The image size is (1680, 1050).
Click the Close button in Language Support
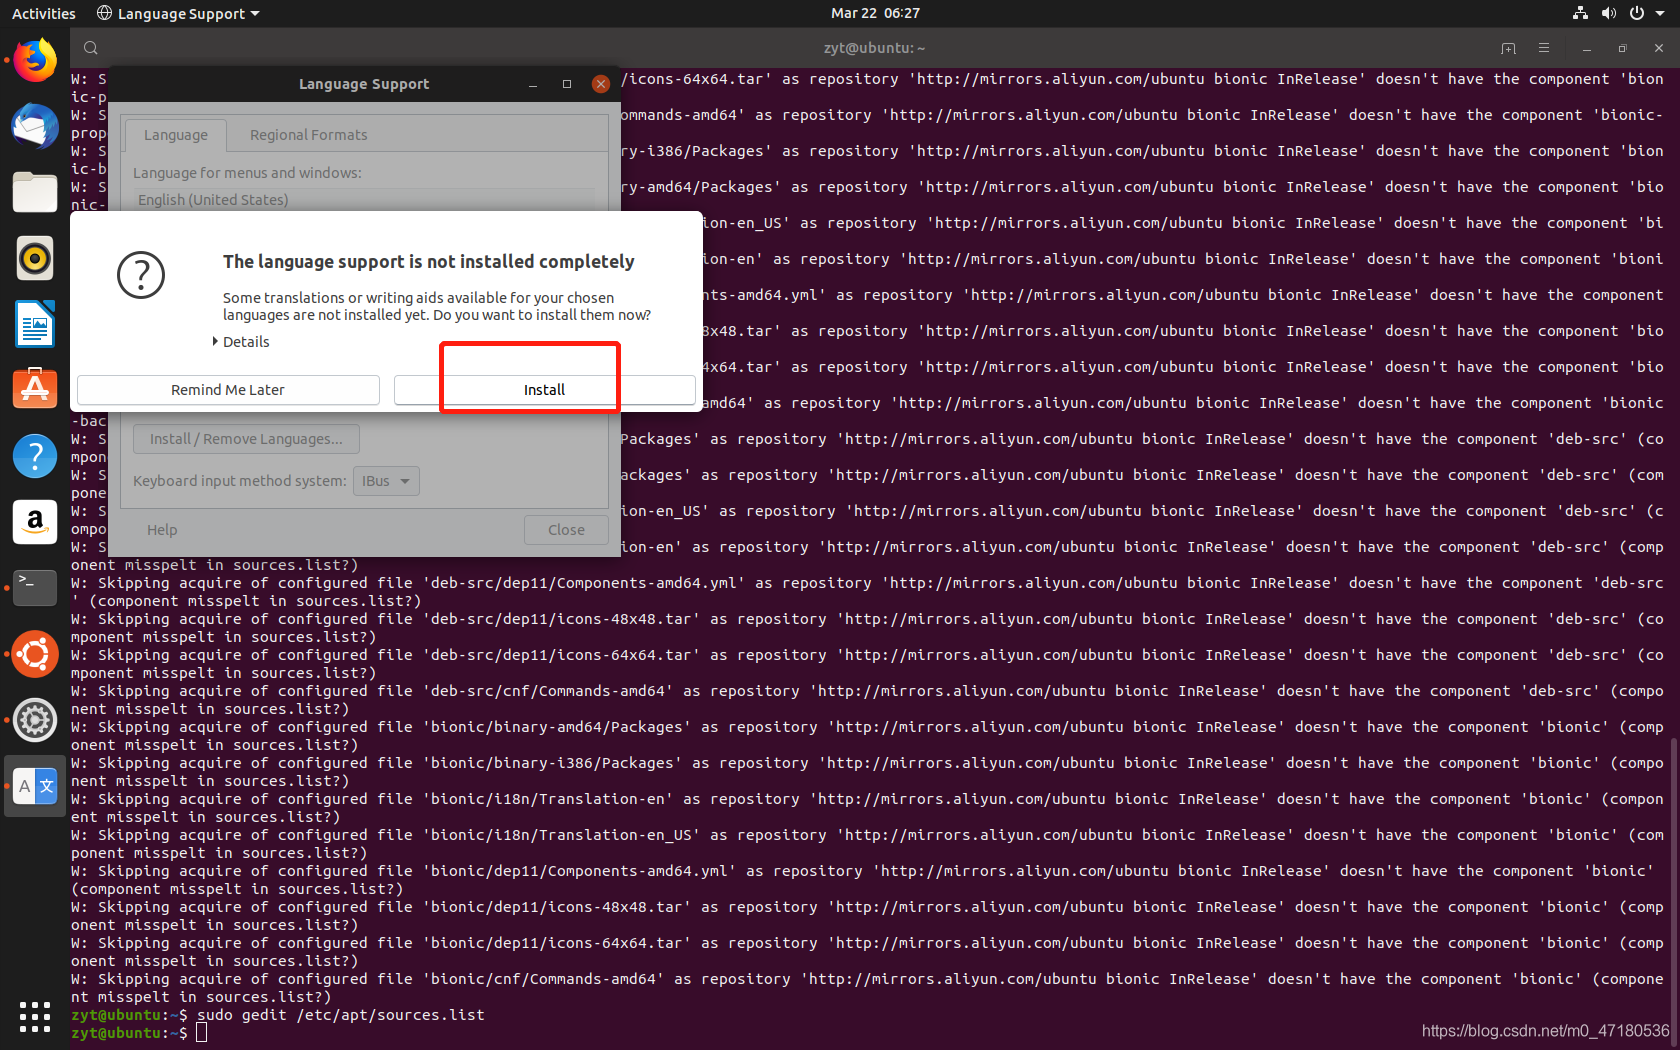coord(566,530)
